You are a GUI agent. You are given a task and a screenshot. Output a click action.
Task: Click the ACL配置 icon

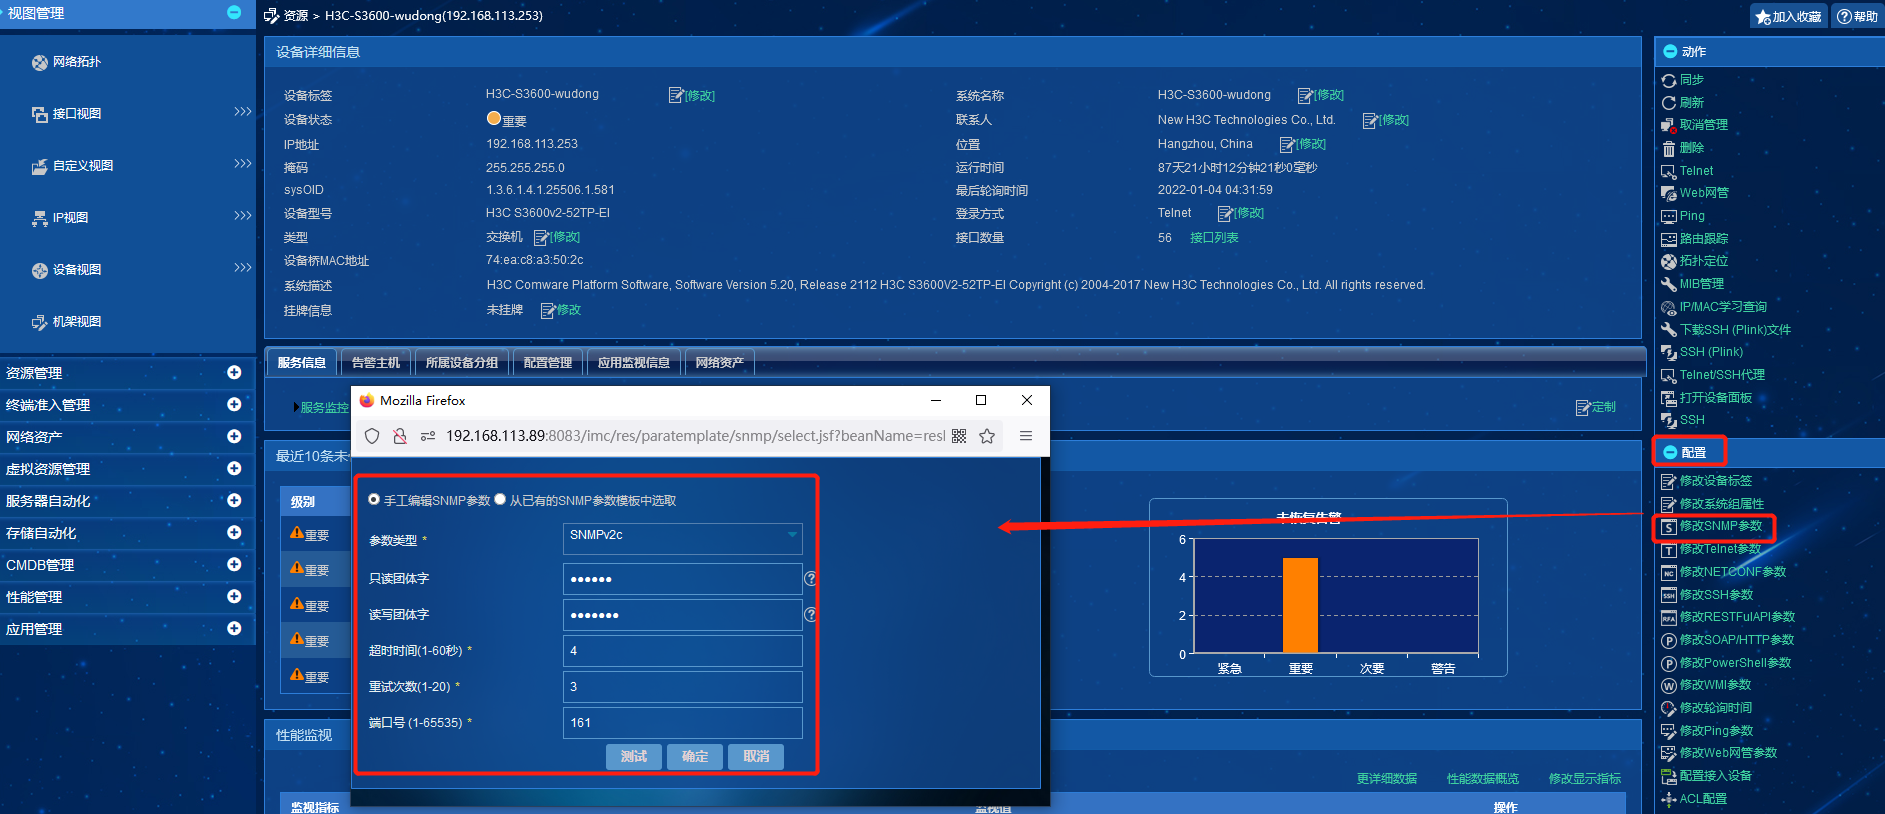click(x=1668, y=799)
